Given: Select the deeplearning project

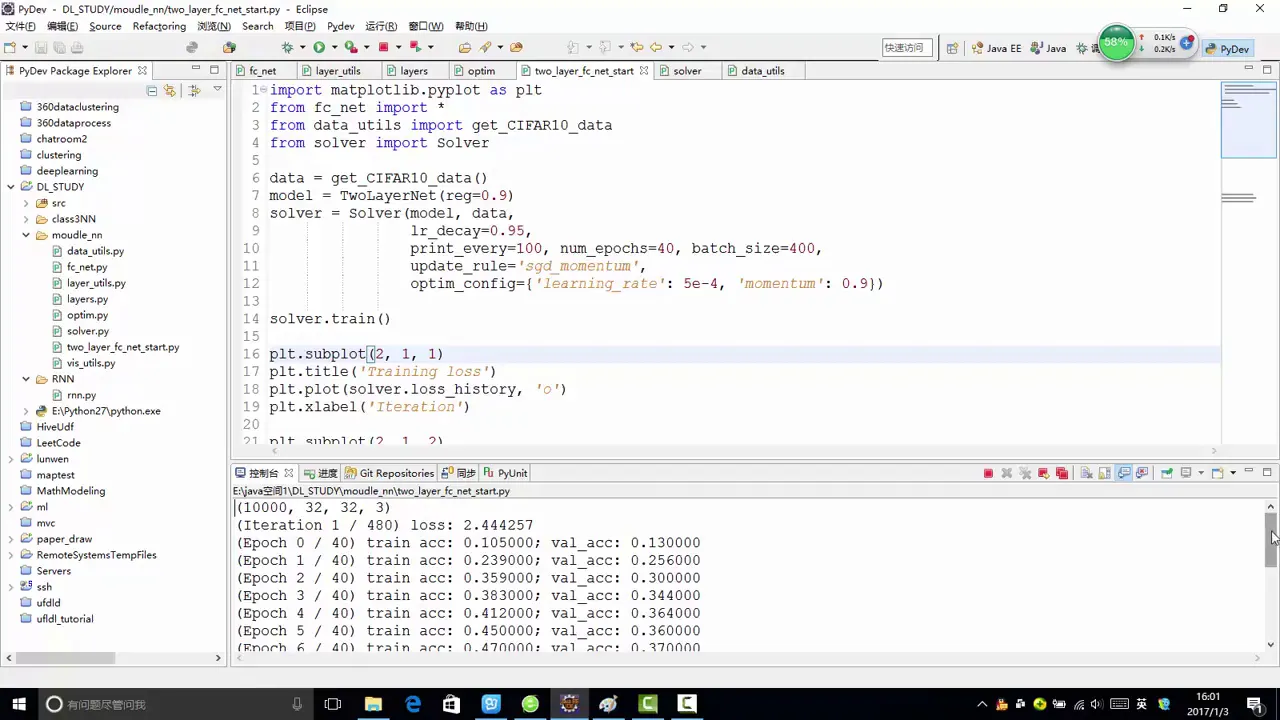Looking at the screenshot, I should (x=59, y=171).
